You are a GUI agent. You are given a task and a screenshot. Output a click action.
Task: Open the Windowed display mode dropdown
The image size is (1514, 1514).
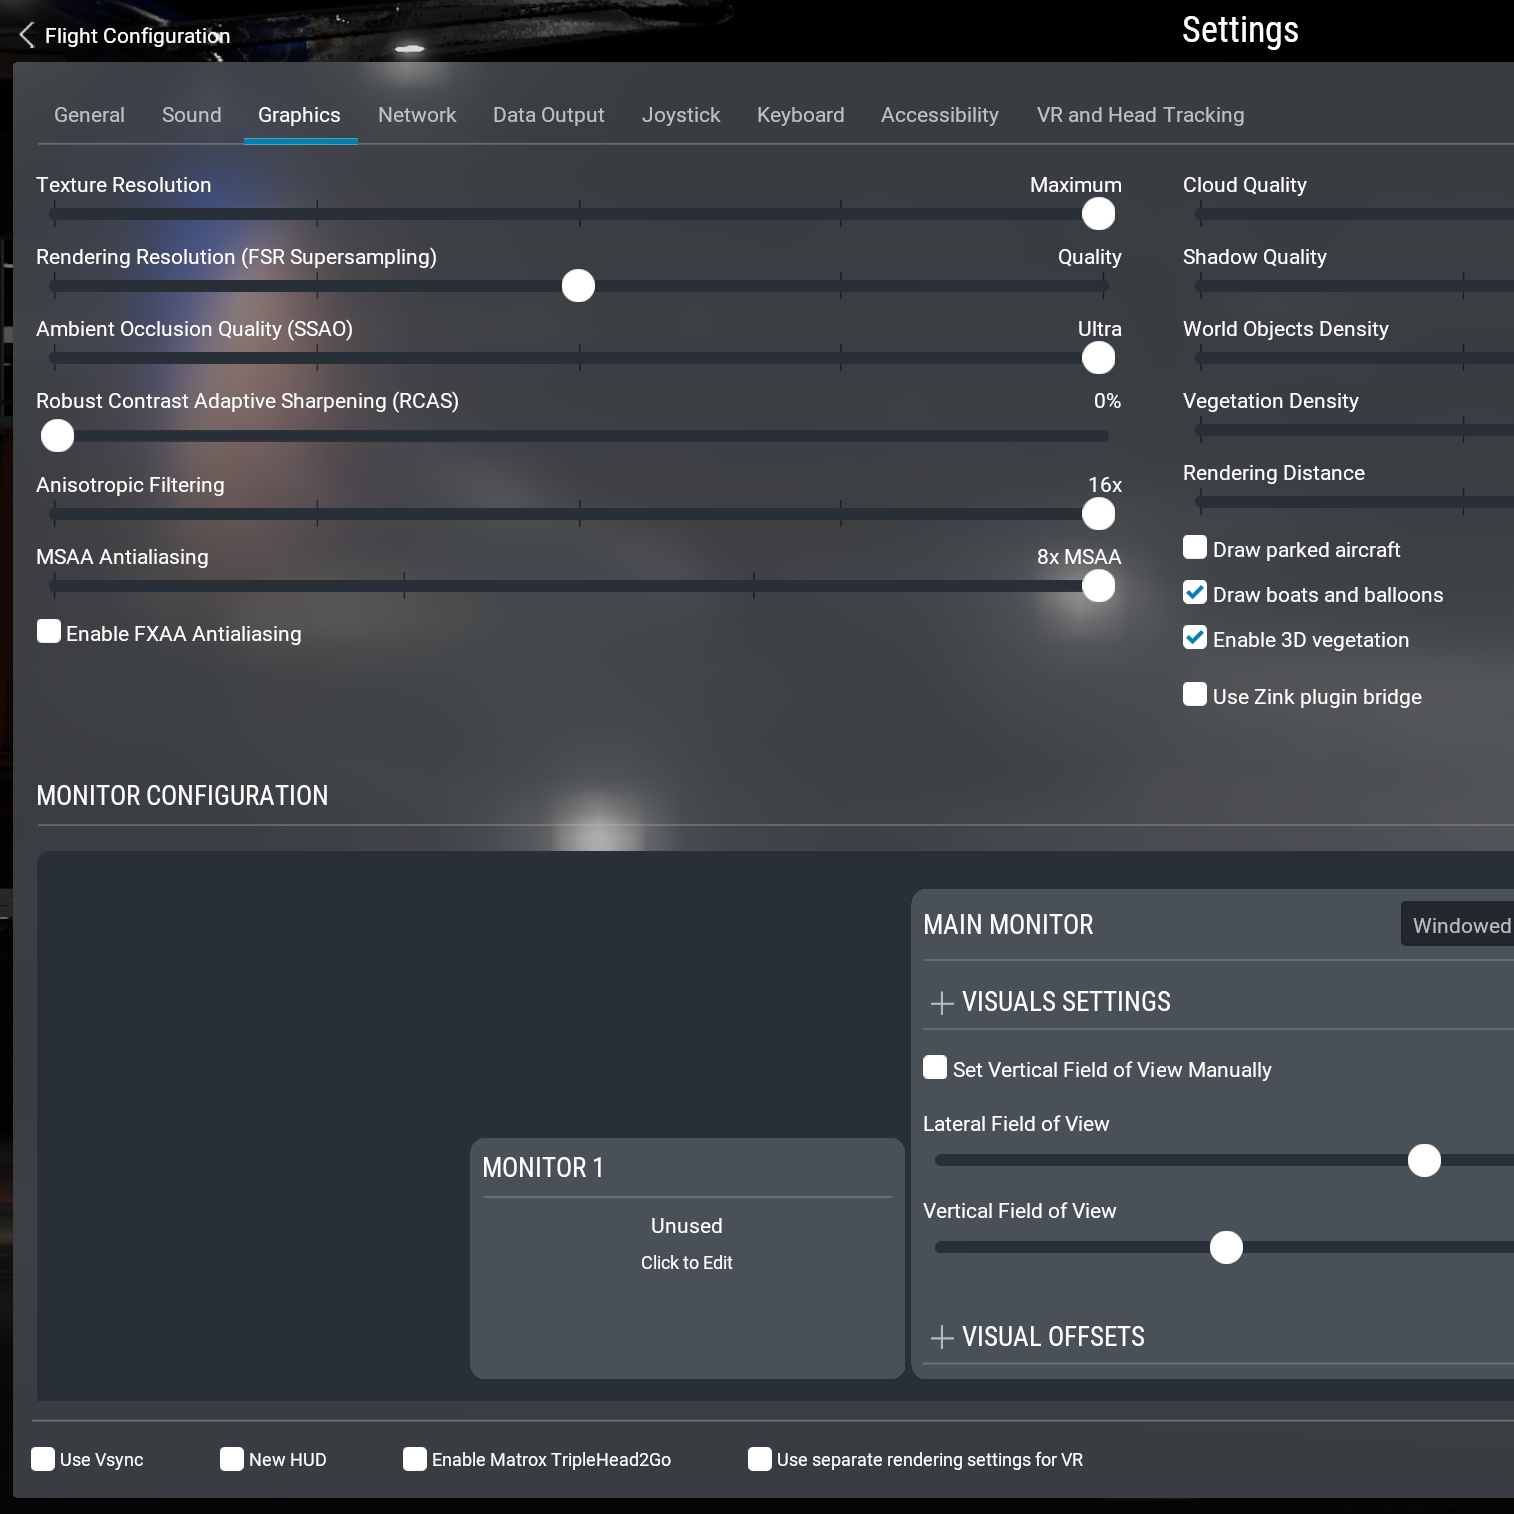(x=1458, y=925)
